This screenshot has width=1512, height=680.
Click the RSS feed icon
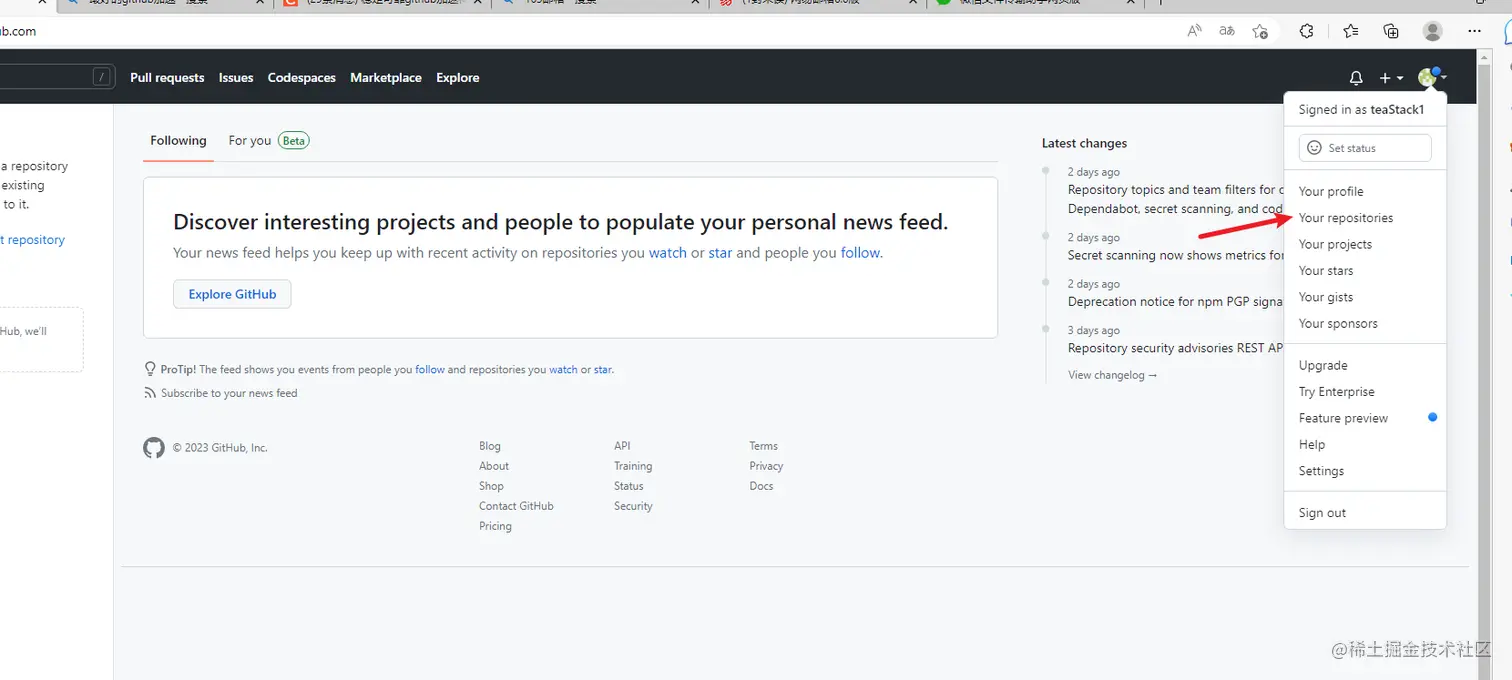(150, 393)
